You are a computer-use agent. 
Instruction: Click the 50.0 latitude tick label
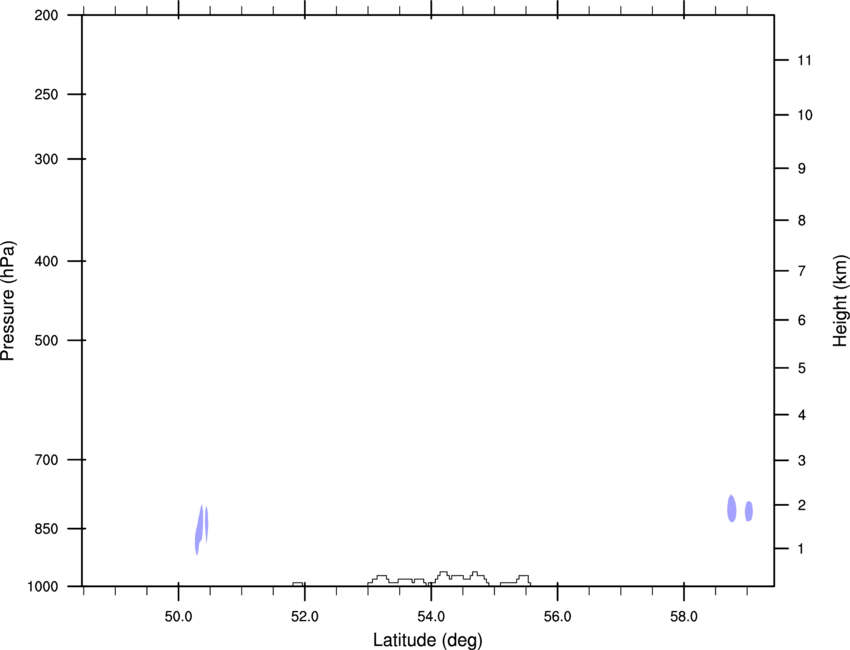pos(178,617)
